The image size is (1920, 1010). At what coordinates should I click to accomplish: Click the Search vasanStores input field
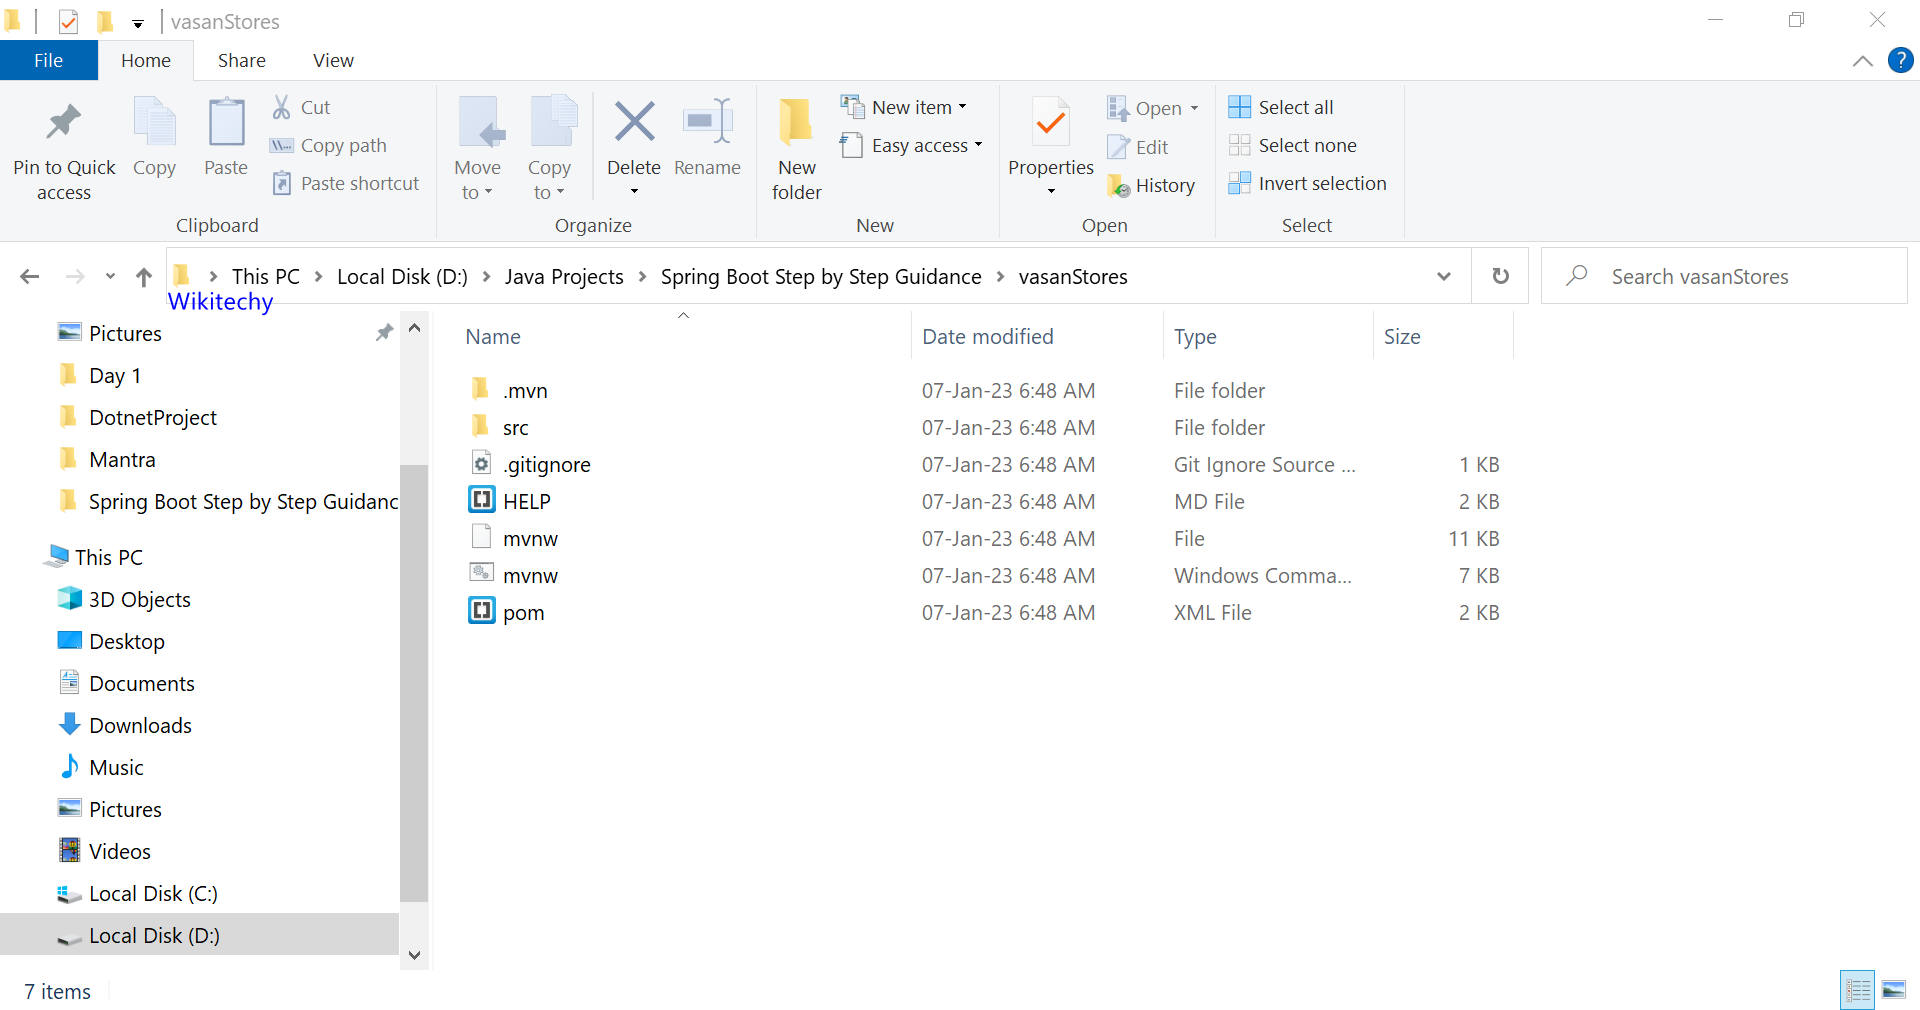[x=1740, y=277]
